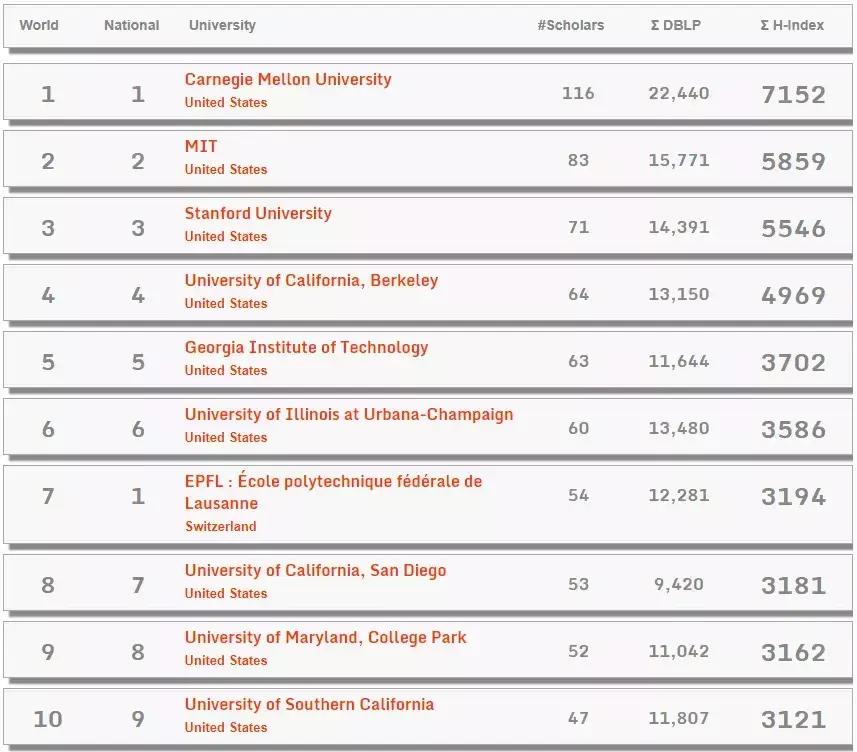The height and width of the screenshot is (752, 857).
Task: Sort by the National column header
Action: (131, 26)
